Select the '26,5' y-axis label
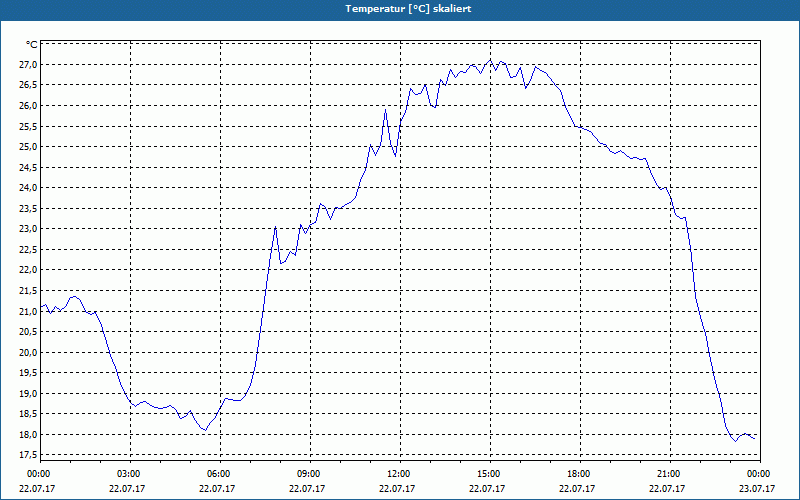Image resolution: width=800 pixels, height=500 pixels. click(x=28, y=85)
